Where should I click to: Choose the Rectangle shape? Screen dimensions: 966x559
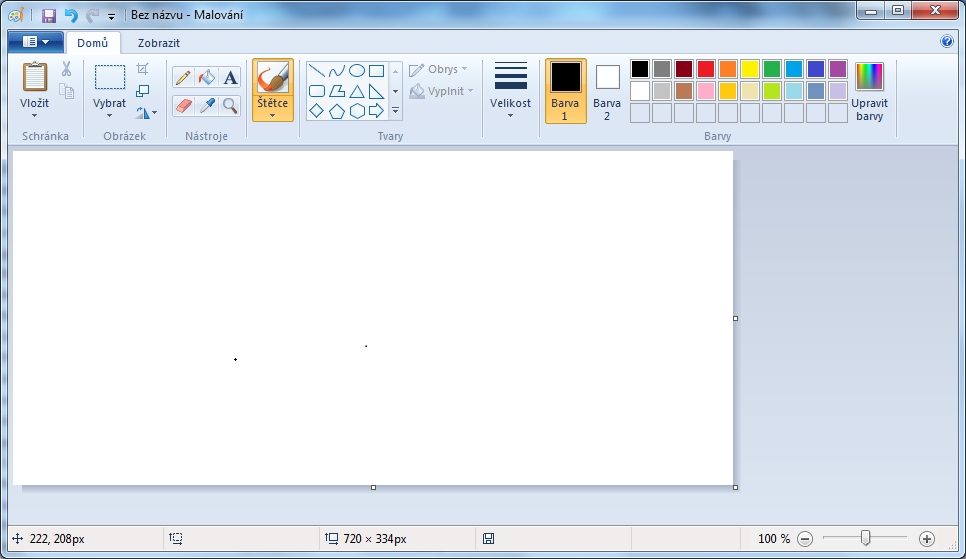(x=376, y=71)
